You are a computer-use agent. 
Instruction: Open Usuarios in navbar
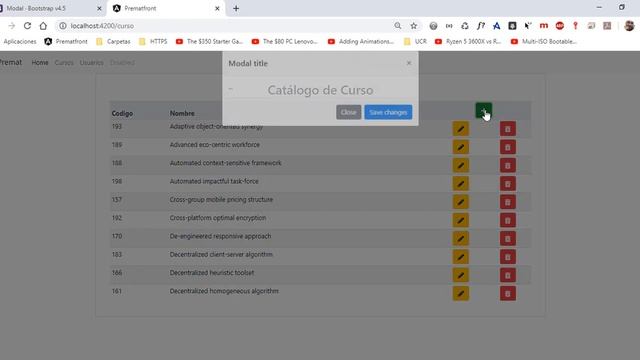[x=91, y=62]
